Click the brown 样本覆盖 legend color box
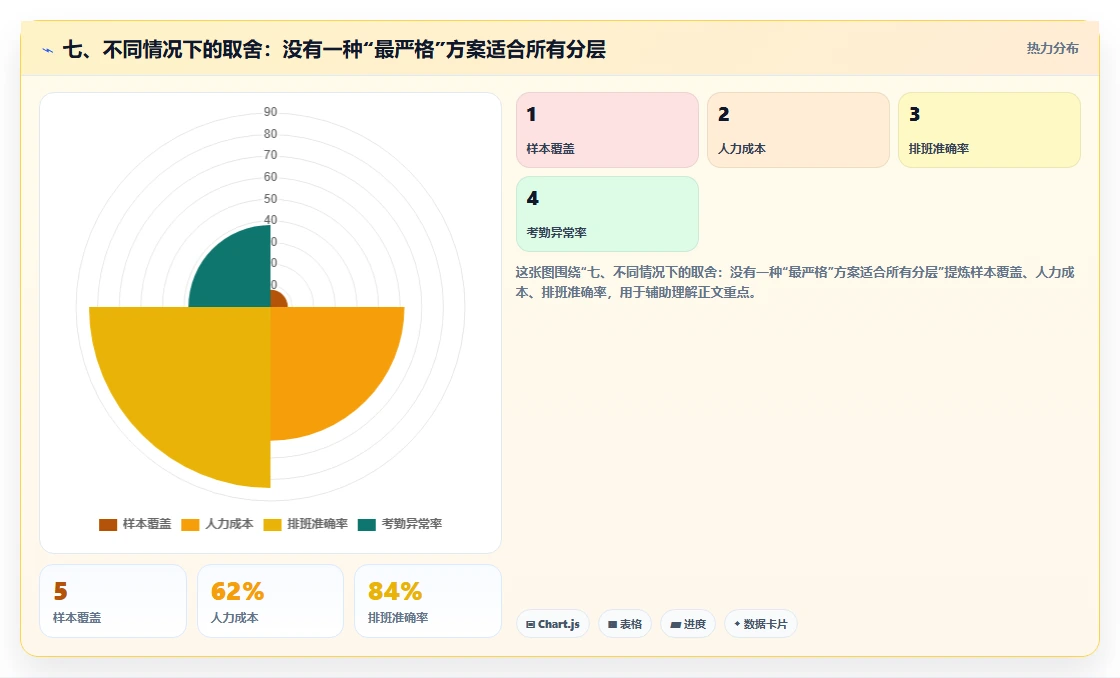Viewport: 1120px width, 678px height. pyautogui.click(x=108, y=524)
